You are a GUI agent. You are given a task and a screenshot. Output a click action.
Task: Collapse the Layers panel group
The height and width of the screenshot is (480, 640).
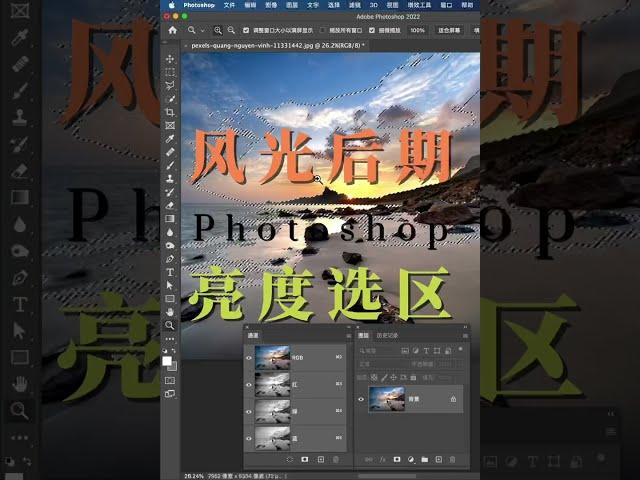click(x=465, y=327)
